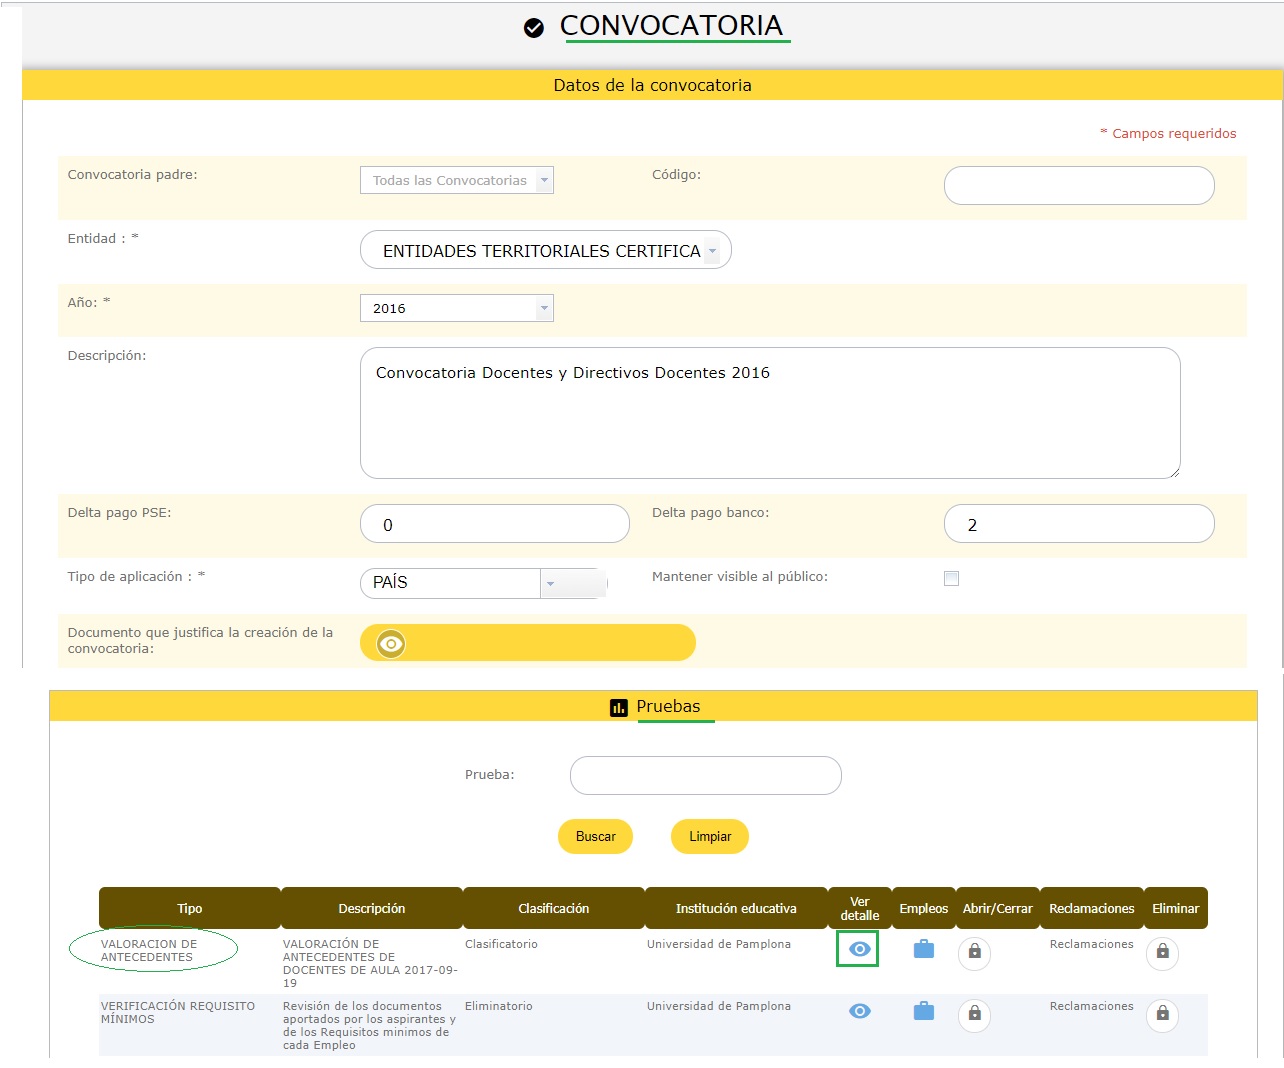The height and width of the screenshot is (1068, 1284).
Task: Click Eliminar lock icon in Verificación row
Action: click(1162, 1015)
